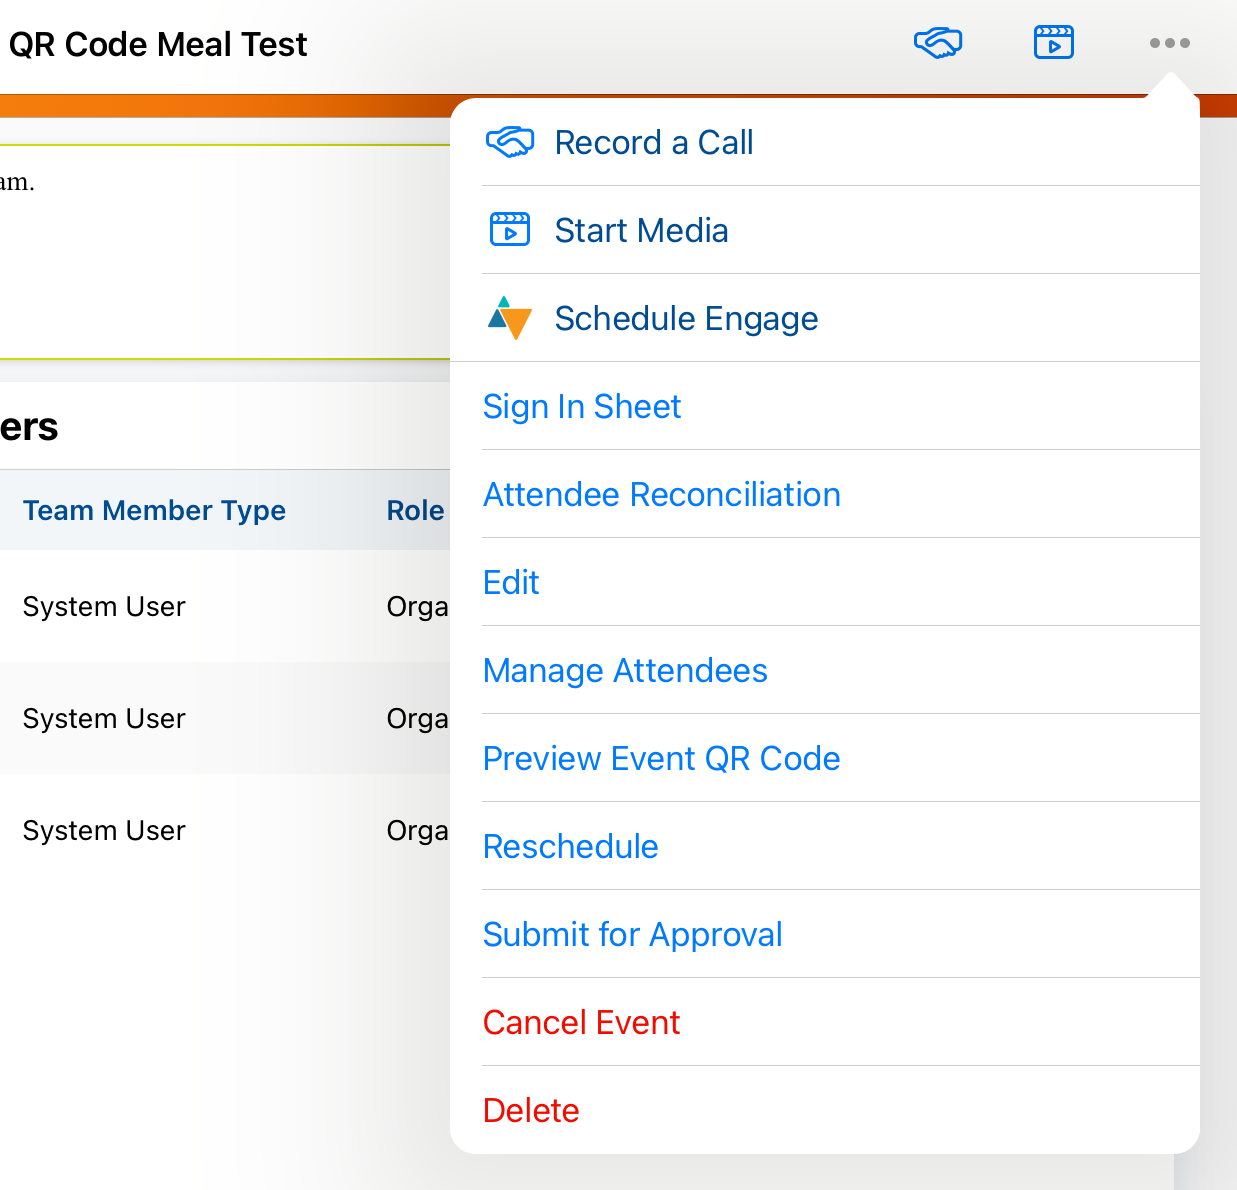1237x1190 pixels.
Task: Tap the red Delete option
Action: point(531,1111)
